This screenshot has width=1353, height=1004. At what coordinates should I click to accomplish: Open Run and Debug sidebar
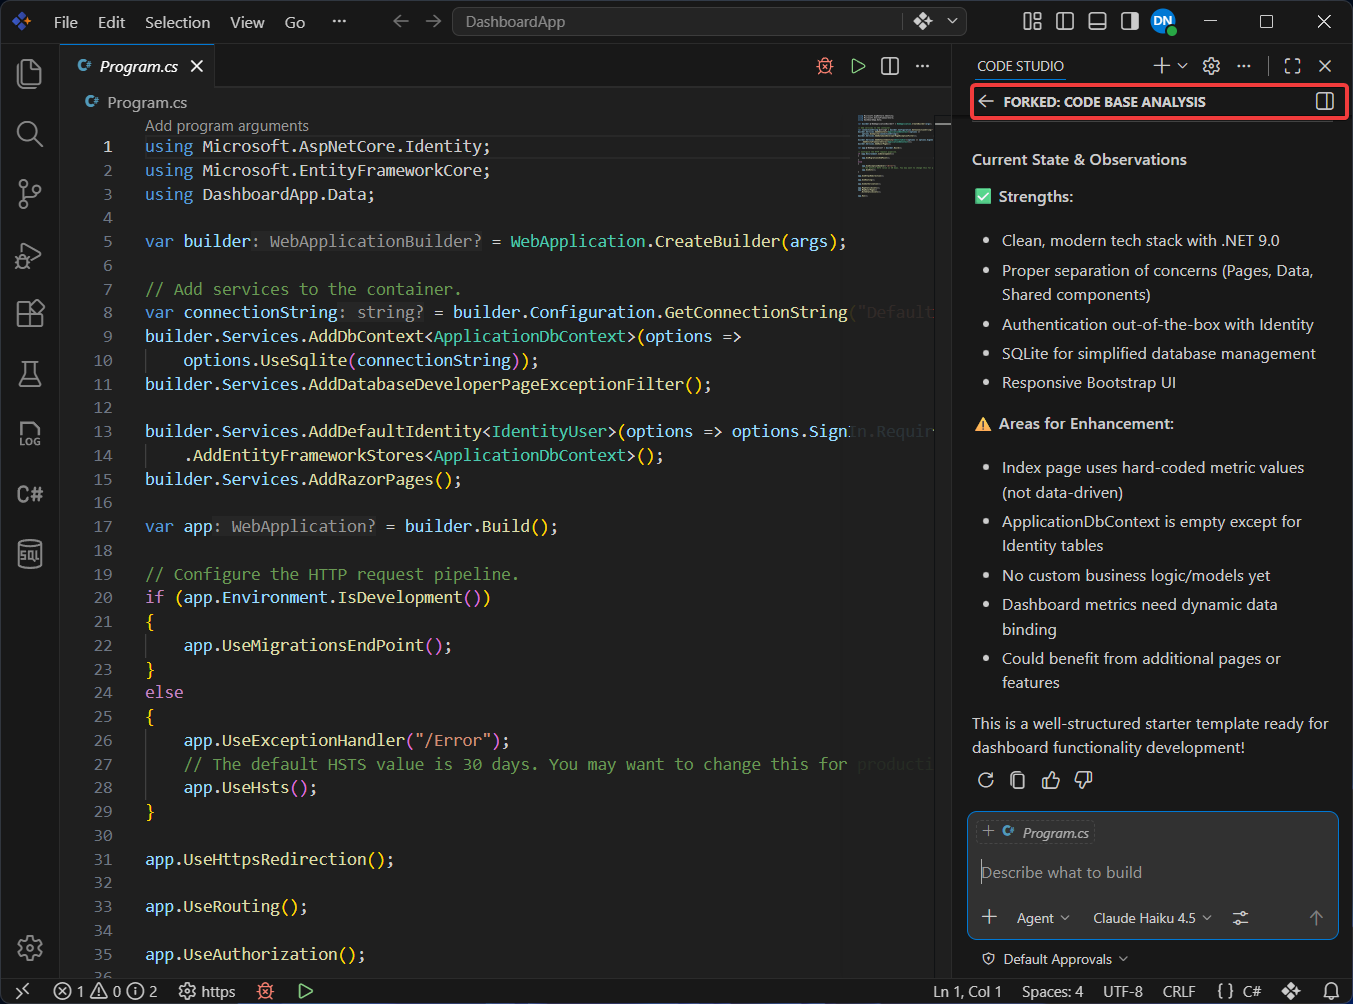[30, 255]
